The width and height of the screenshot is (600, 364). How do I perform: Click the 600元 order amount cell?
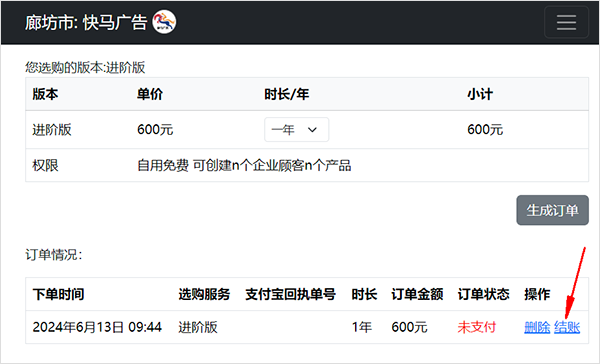tap(409, 327)
